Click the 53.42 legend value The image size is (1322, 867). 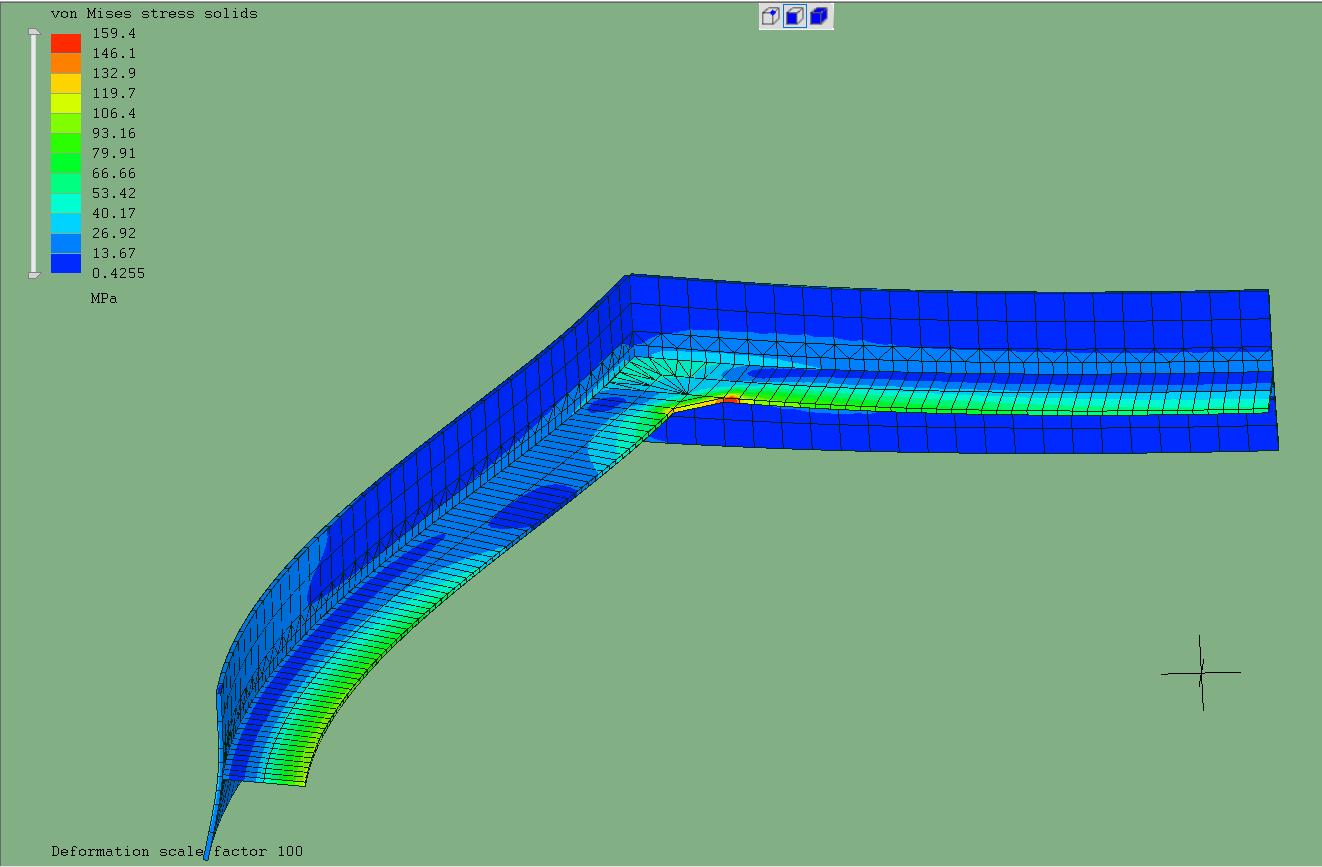click(113, 193)
